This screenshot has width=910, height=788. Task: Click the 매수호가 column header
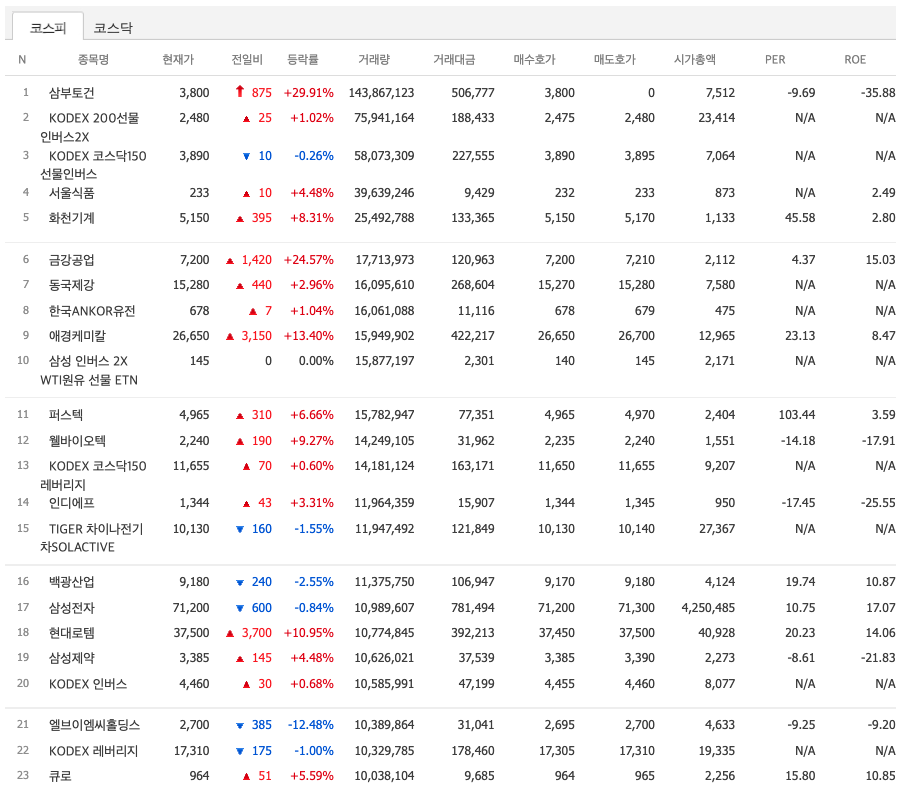pos(535,59)
